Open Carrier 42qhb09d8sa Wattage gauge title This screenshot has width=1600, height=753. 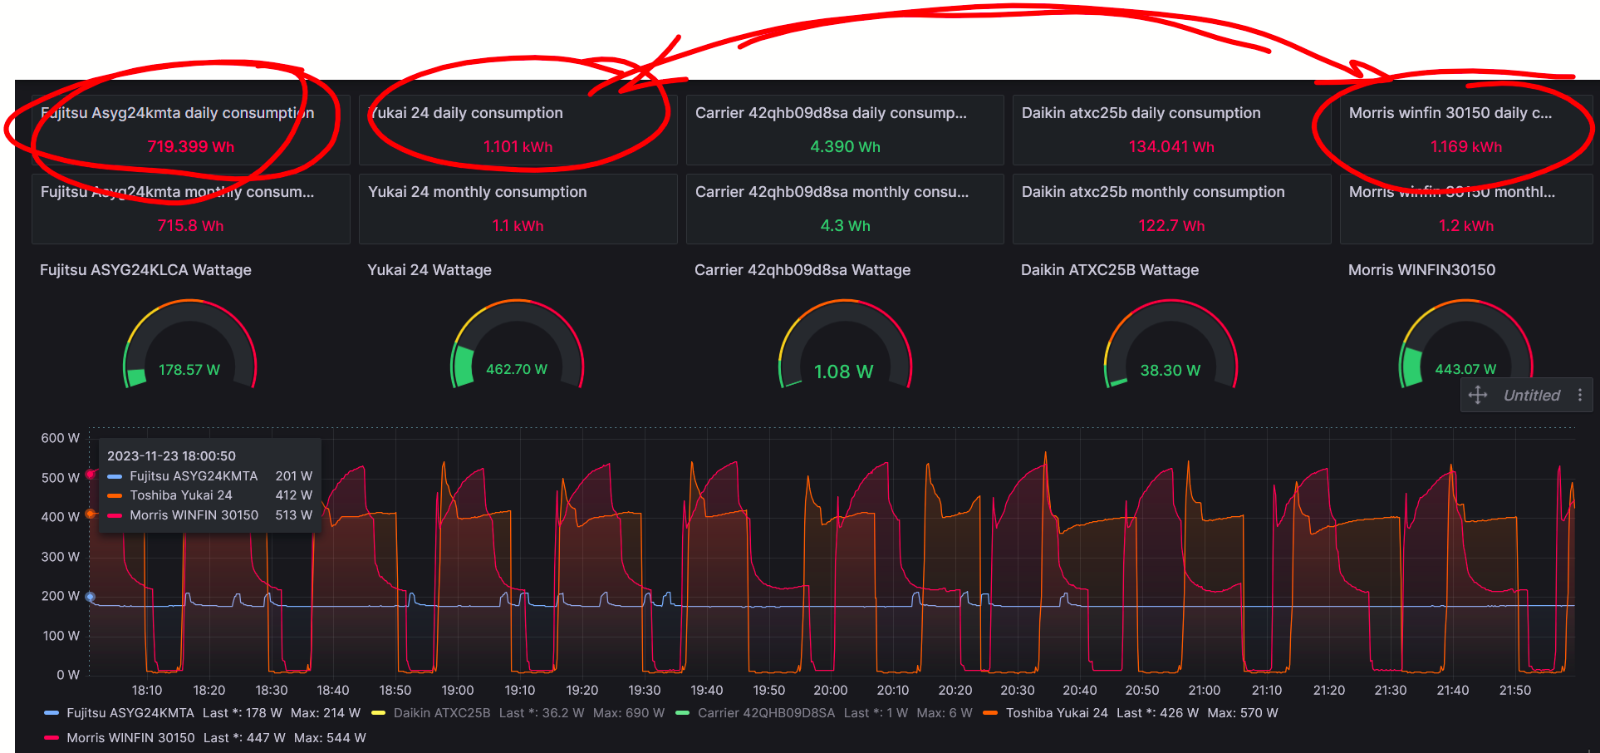click(802, 270)
